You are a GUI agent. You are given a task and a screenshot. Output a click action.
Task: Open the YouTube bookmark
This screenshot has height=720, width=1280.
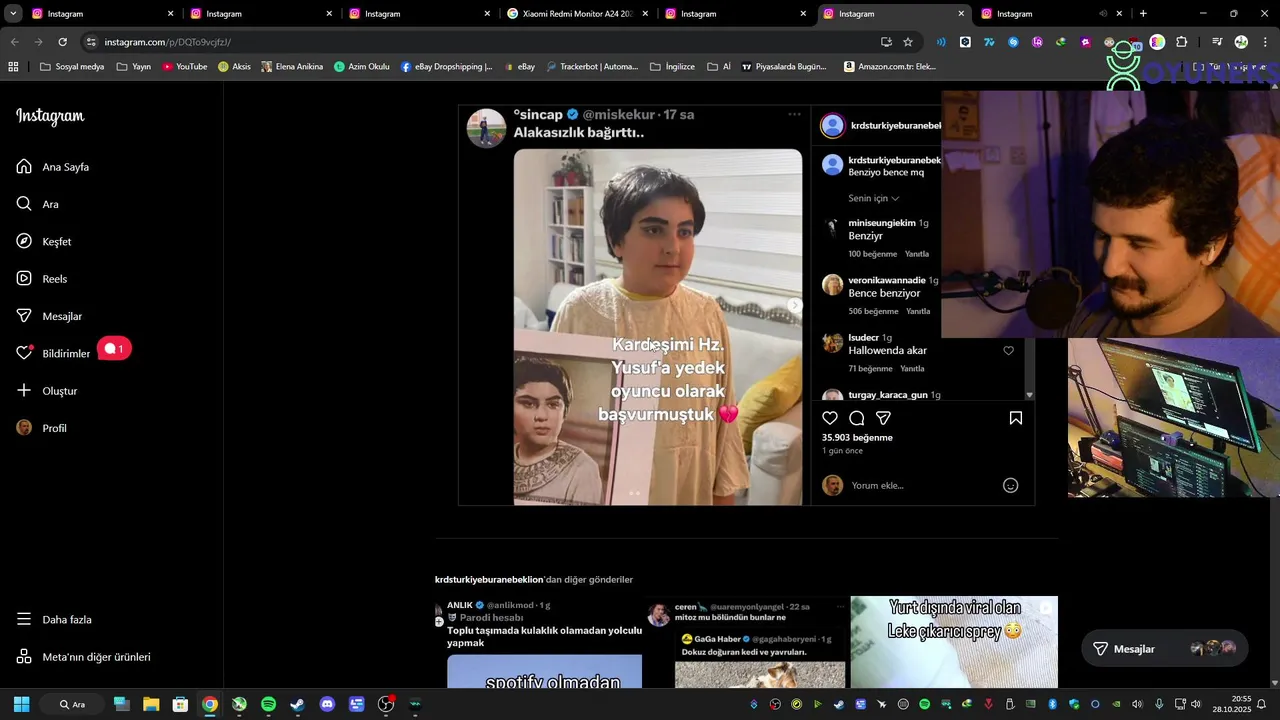tap(185, 67)
